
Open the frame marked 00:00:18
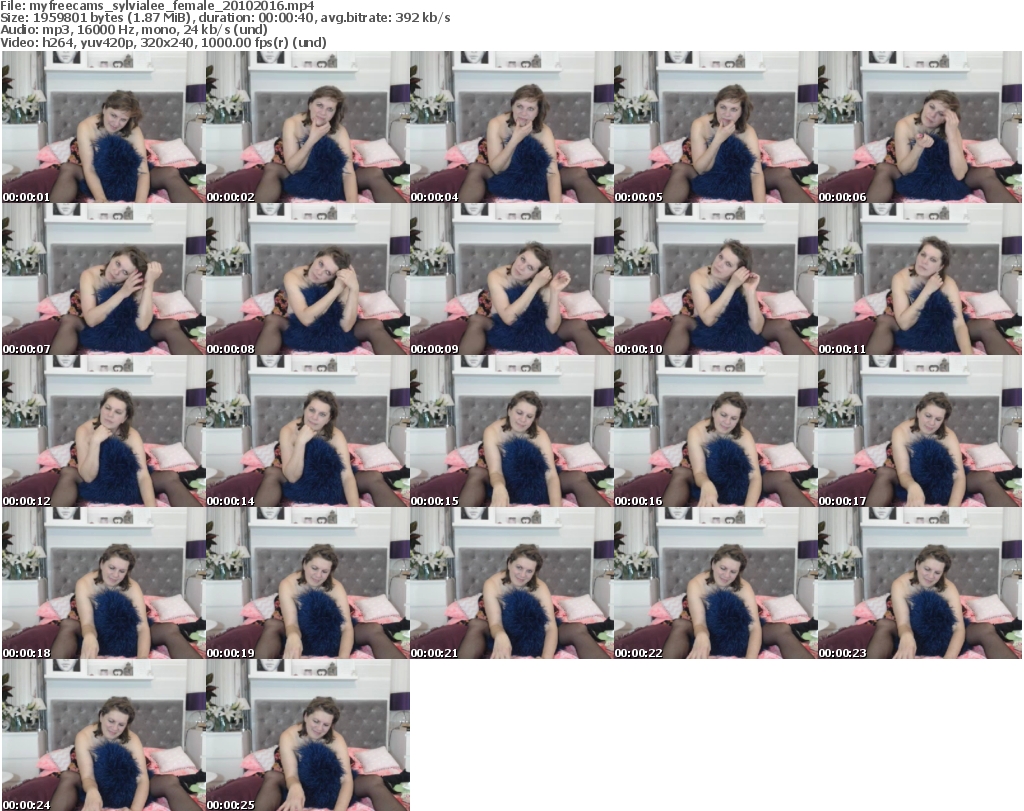click(104, 583)
